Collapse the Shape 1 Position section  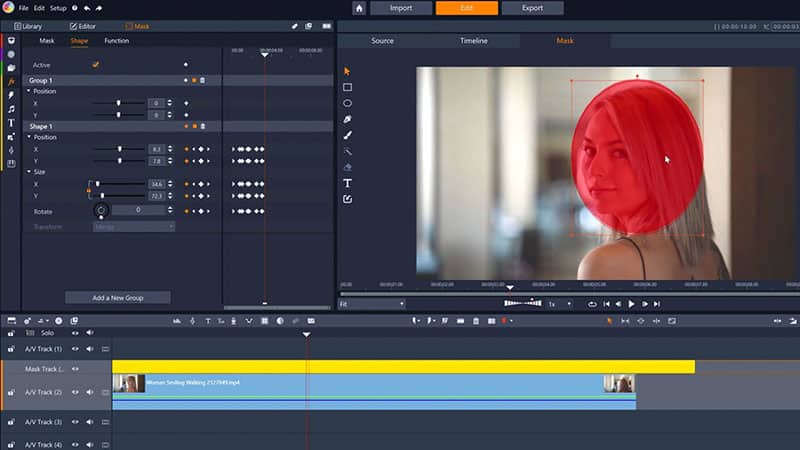(x=29, y=137)
